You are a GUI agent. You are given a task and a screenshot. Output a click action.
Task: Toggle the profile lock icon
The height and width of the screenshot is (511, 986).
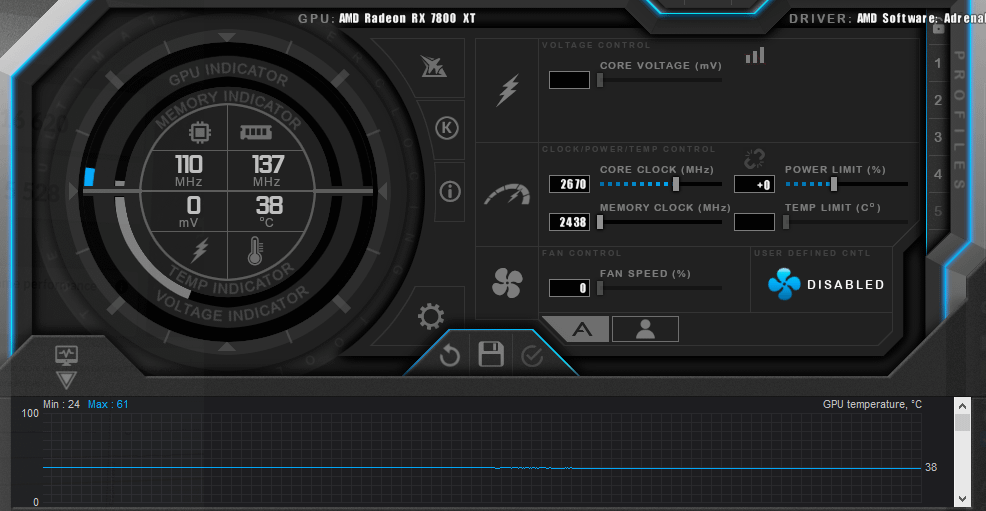(x=938, y=28)
